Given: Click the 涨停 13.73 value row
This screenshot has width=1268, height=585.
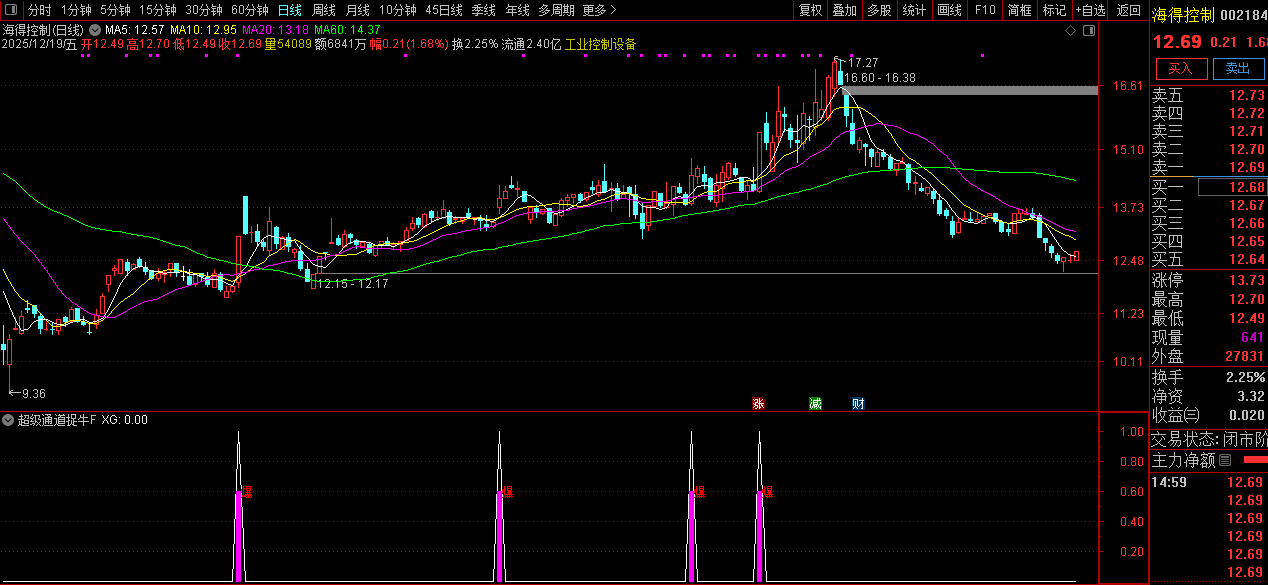Looking at the screenshot, I should 1208,281.
